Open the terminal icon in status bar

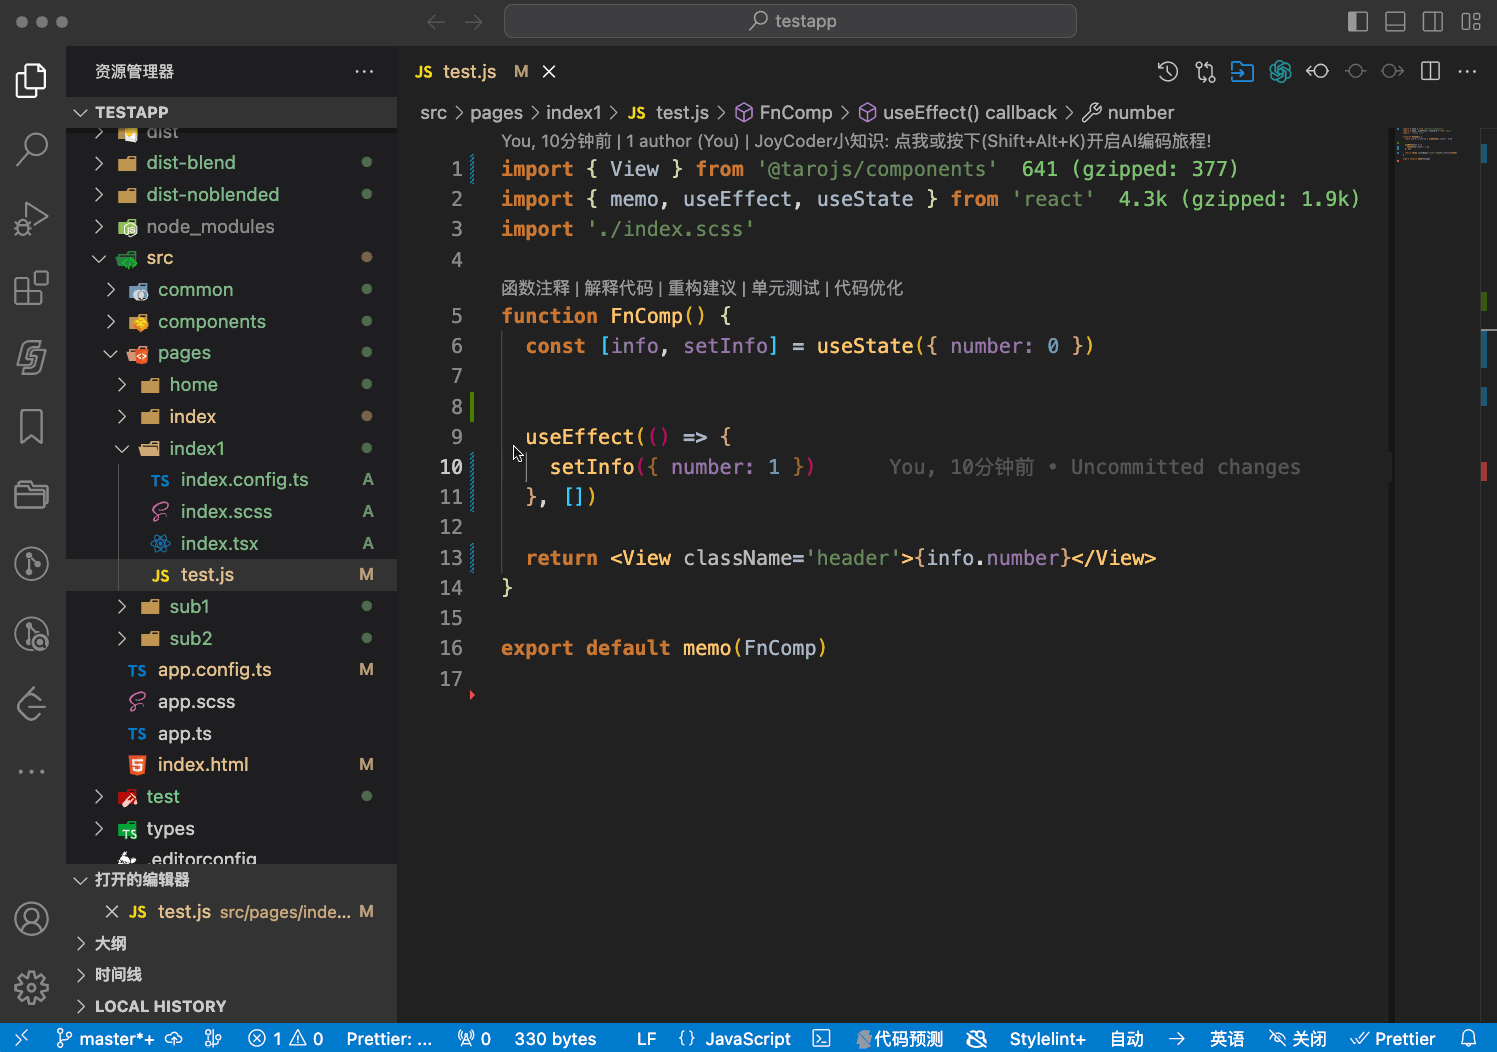coord(821,1038)
